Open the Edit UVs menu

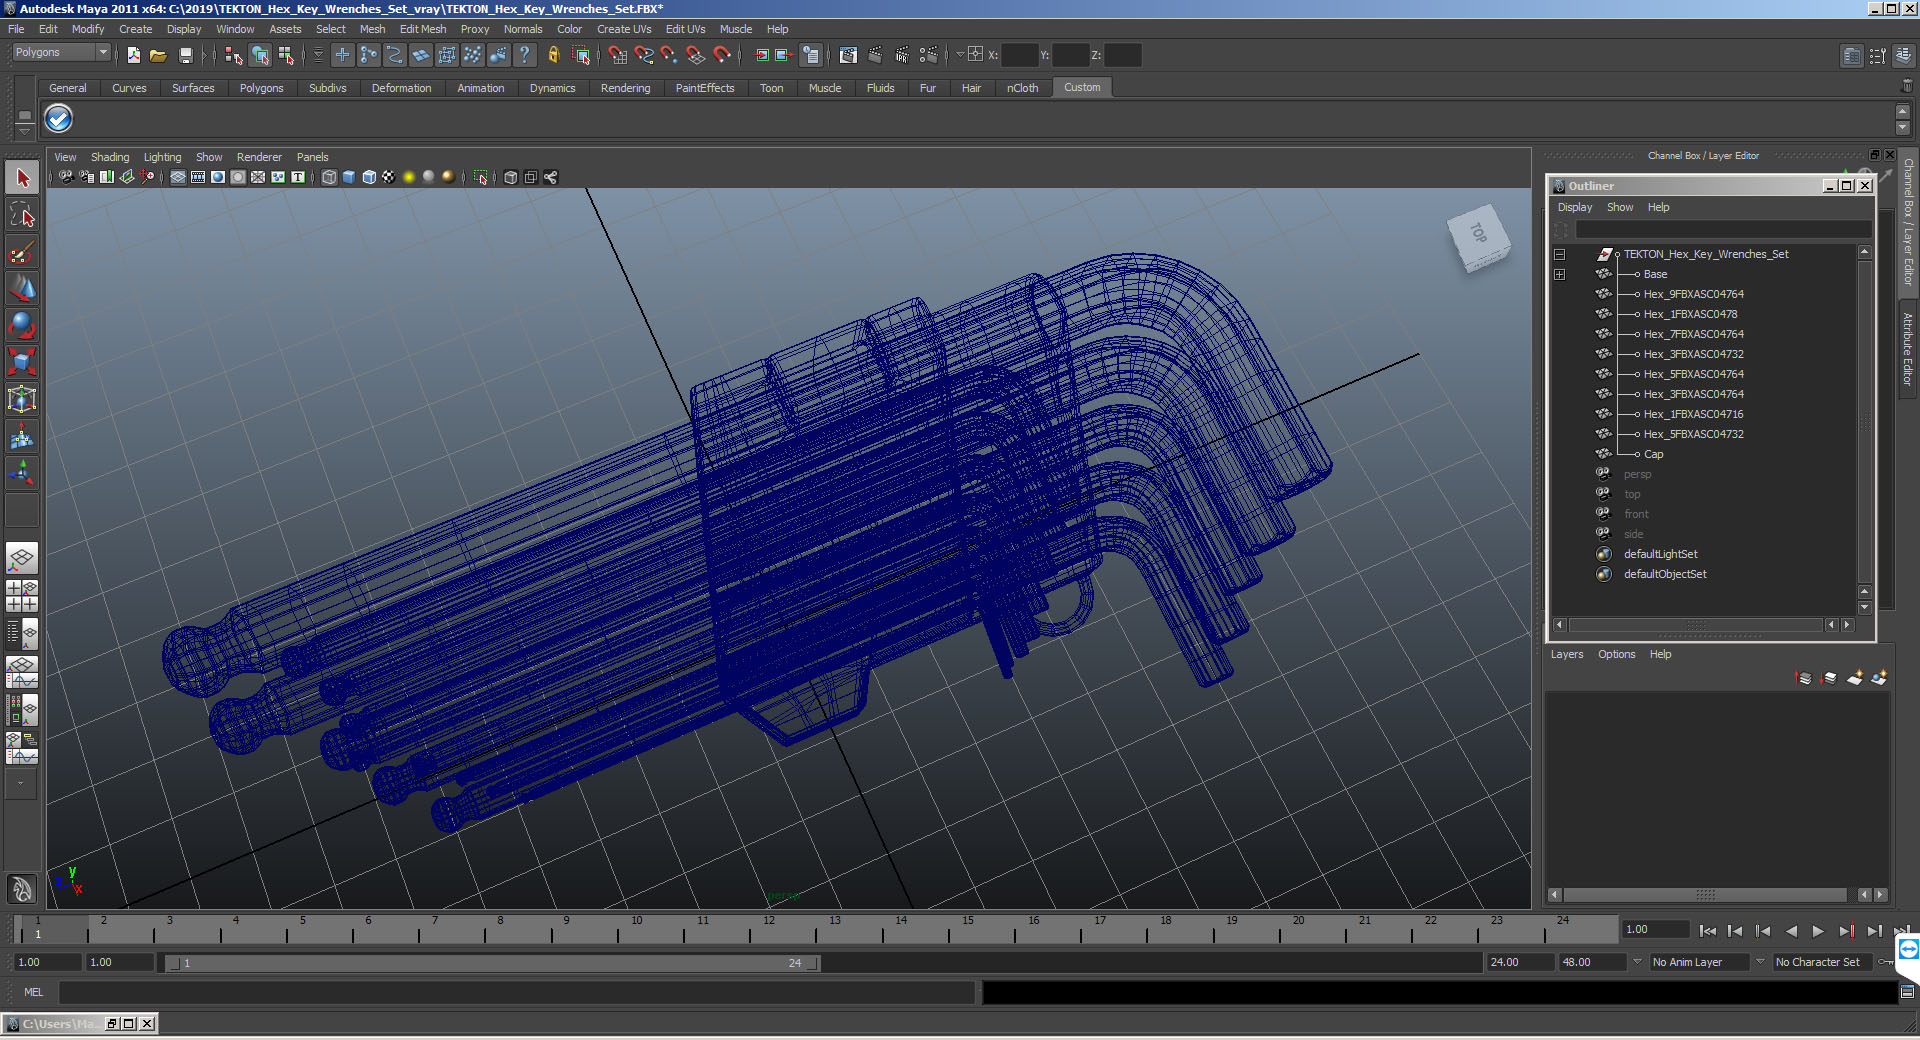click(x=685, y=29)
